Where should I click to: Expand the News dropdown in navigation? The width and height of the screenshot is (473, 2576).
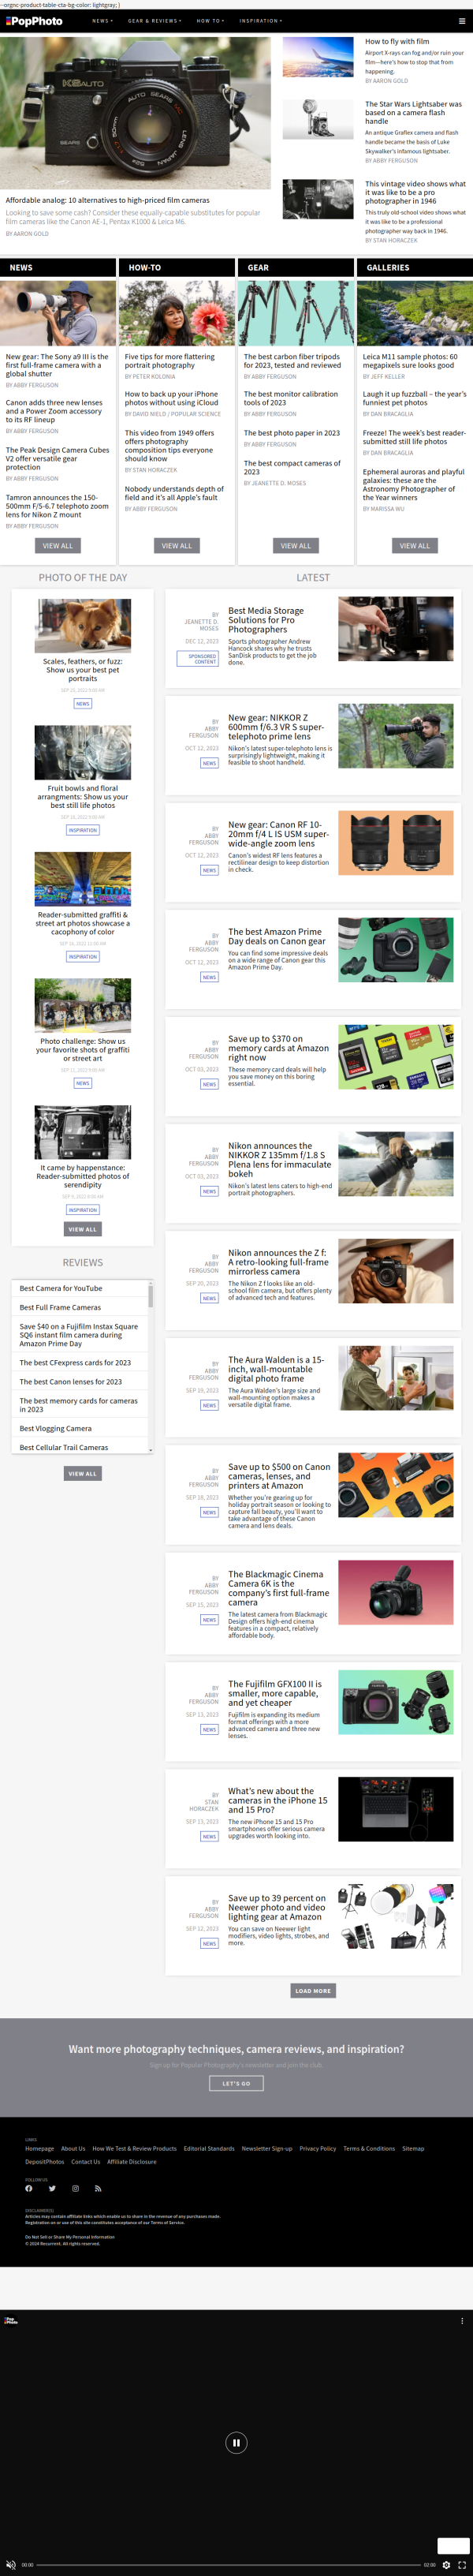pos(103,20)
